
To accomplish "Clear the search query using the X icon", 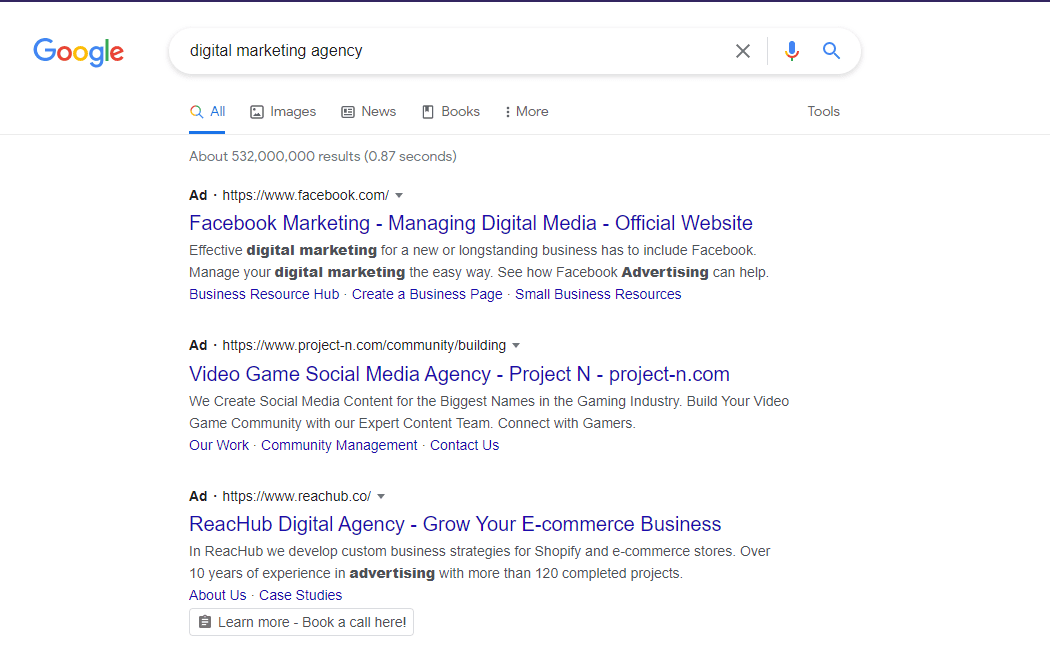I will [x=743, y=50].
